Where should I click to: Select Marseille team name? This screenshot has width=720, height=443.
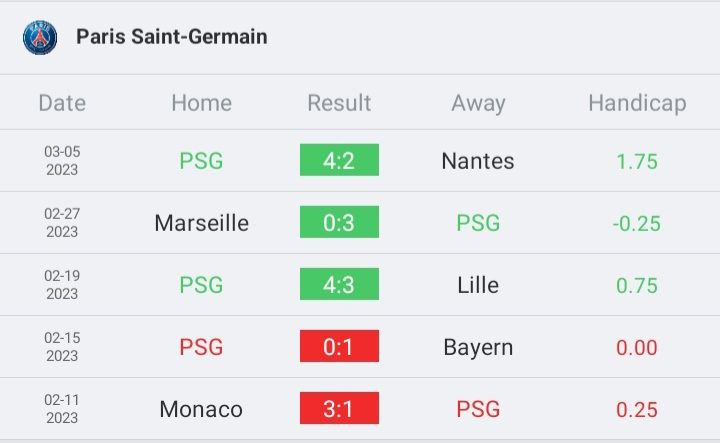(202, 223)
